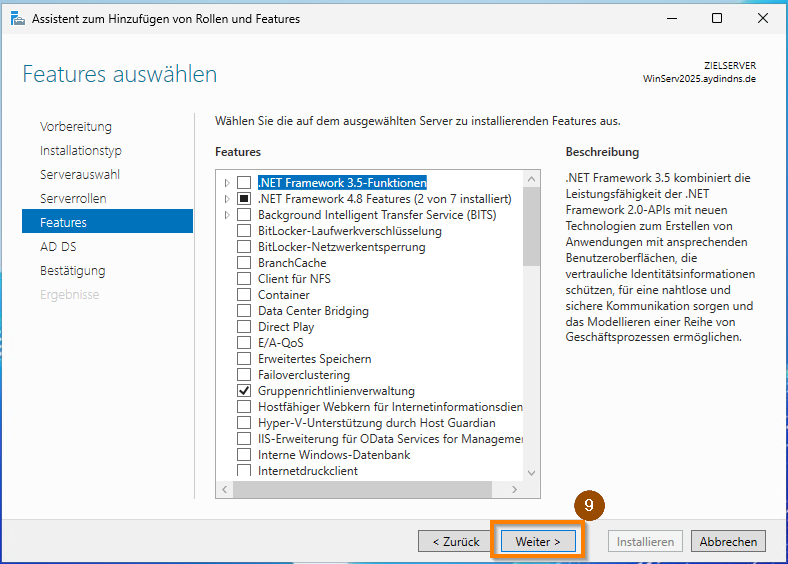This screenshot has width=788, height=564.
Task: Check the Container feature checkbox
Action: point(244,295)
